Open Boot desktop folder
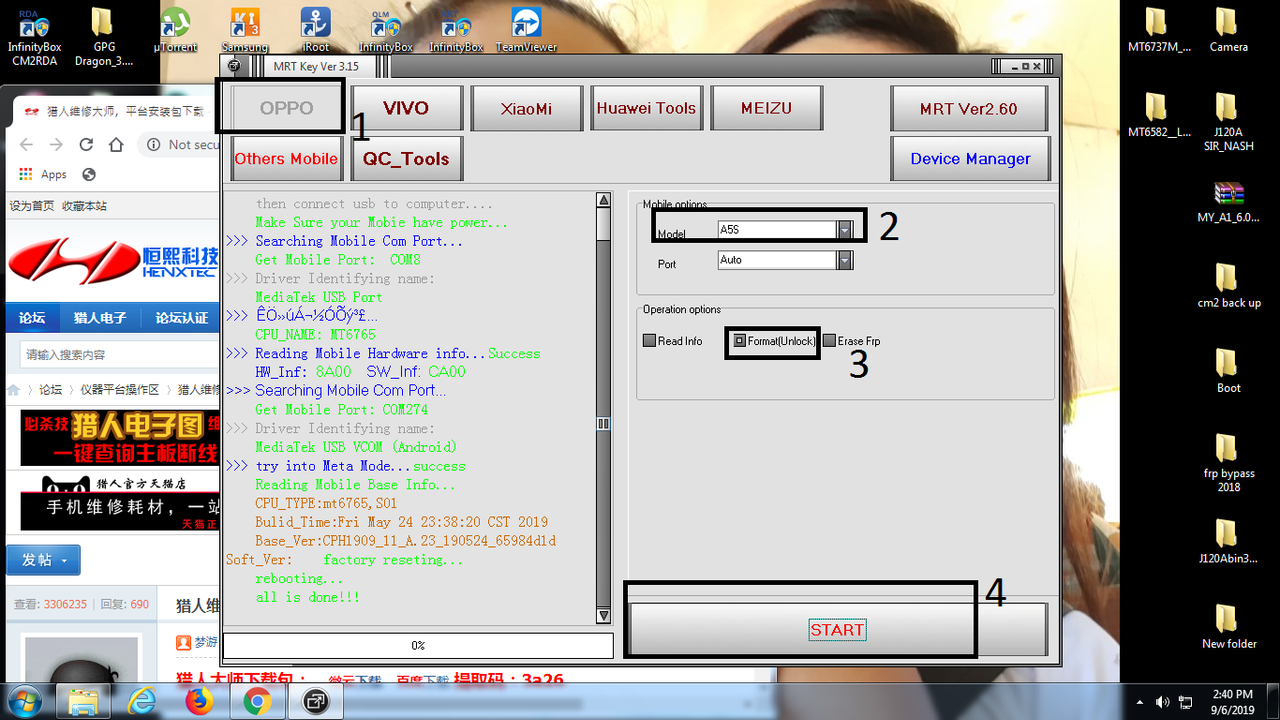 1228,370
